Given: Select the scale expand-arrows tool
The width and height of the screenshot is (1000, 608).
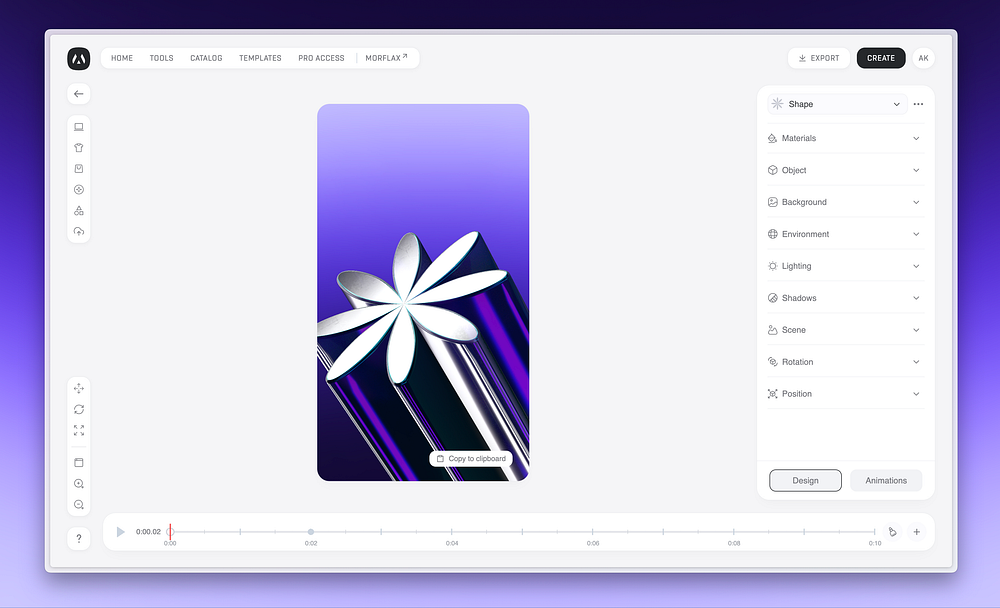Looking at the screenshot, I should [x=78, y=431].
